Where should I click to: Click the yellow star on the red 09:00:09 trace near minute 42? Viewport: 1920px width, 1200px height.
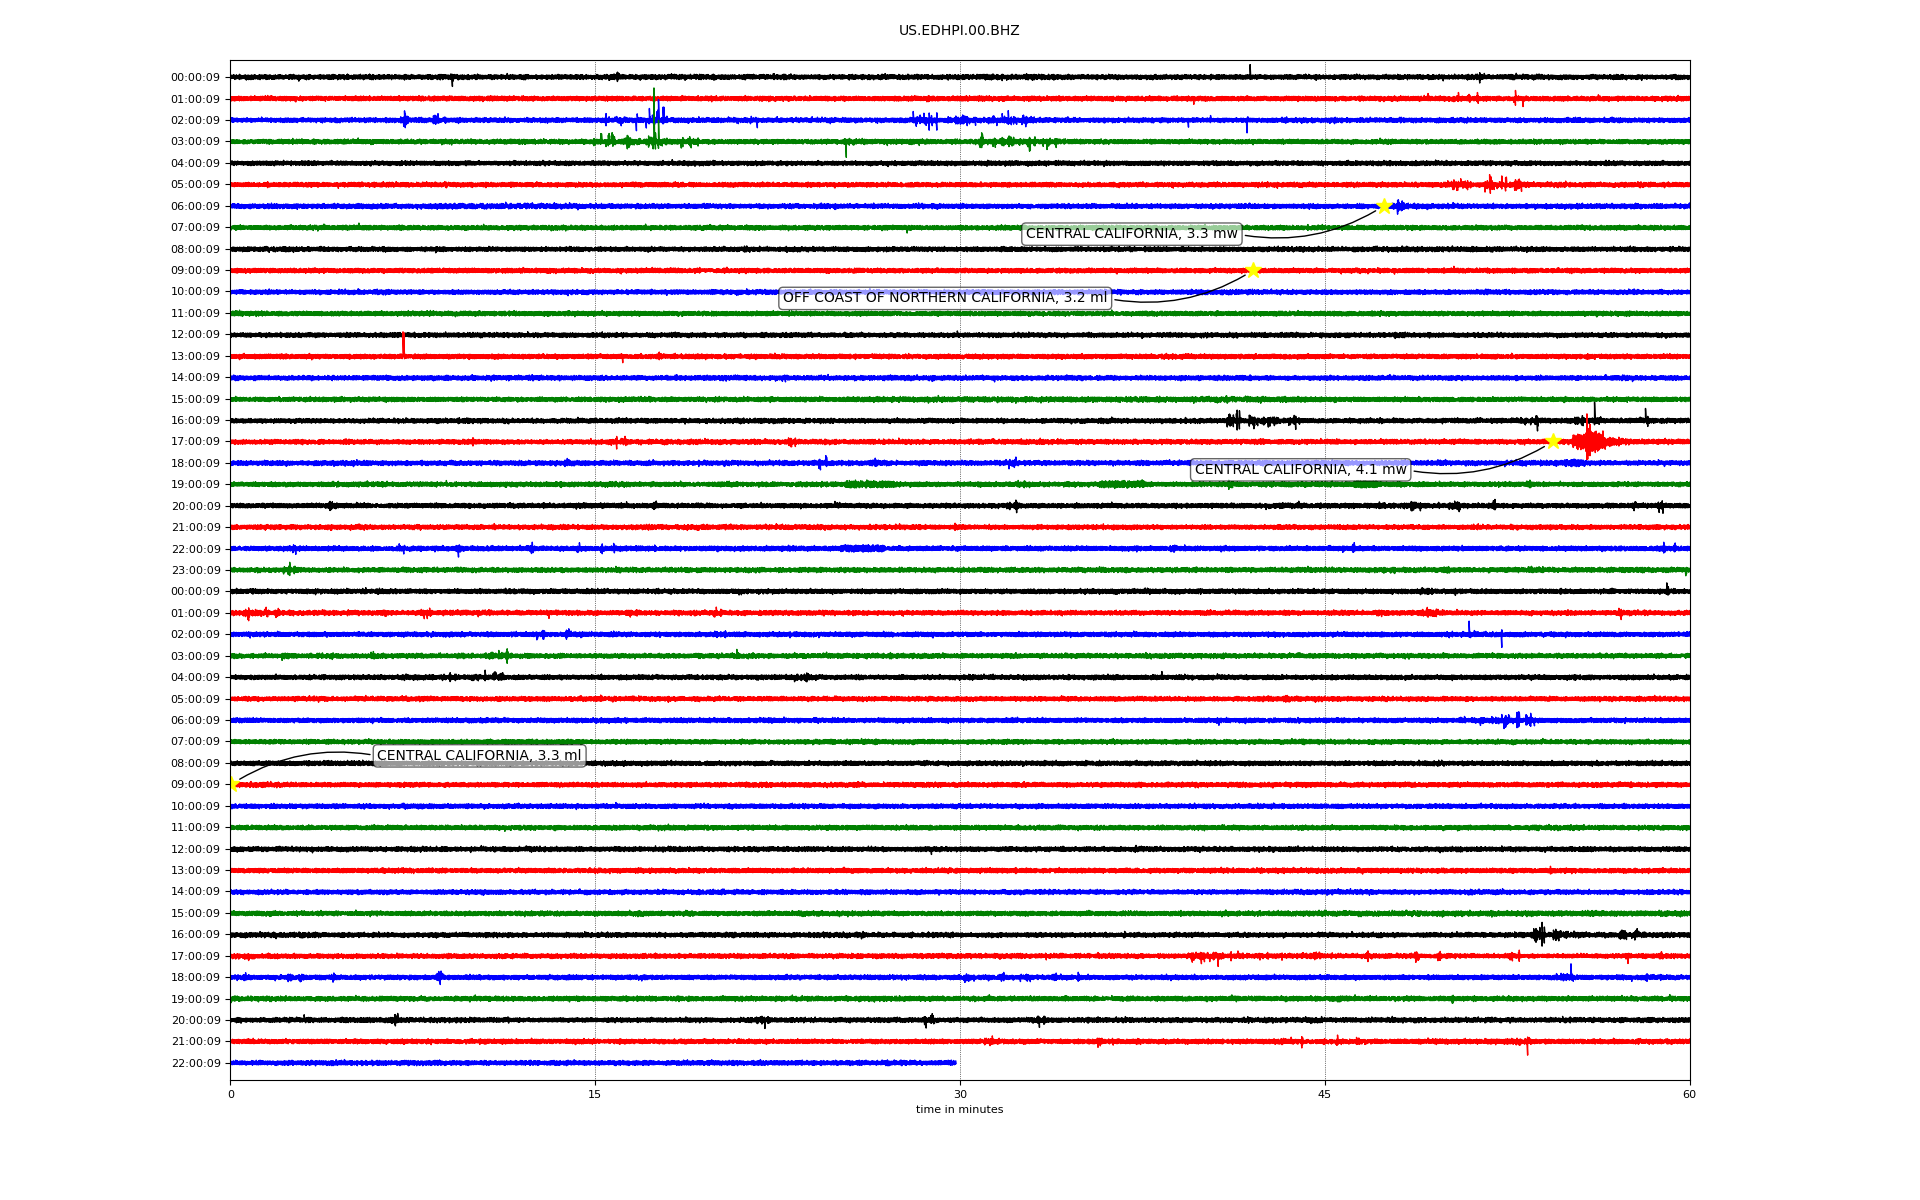[x=1253, y=270]
